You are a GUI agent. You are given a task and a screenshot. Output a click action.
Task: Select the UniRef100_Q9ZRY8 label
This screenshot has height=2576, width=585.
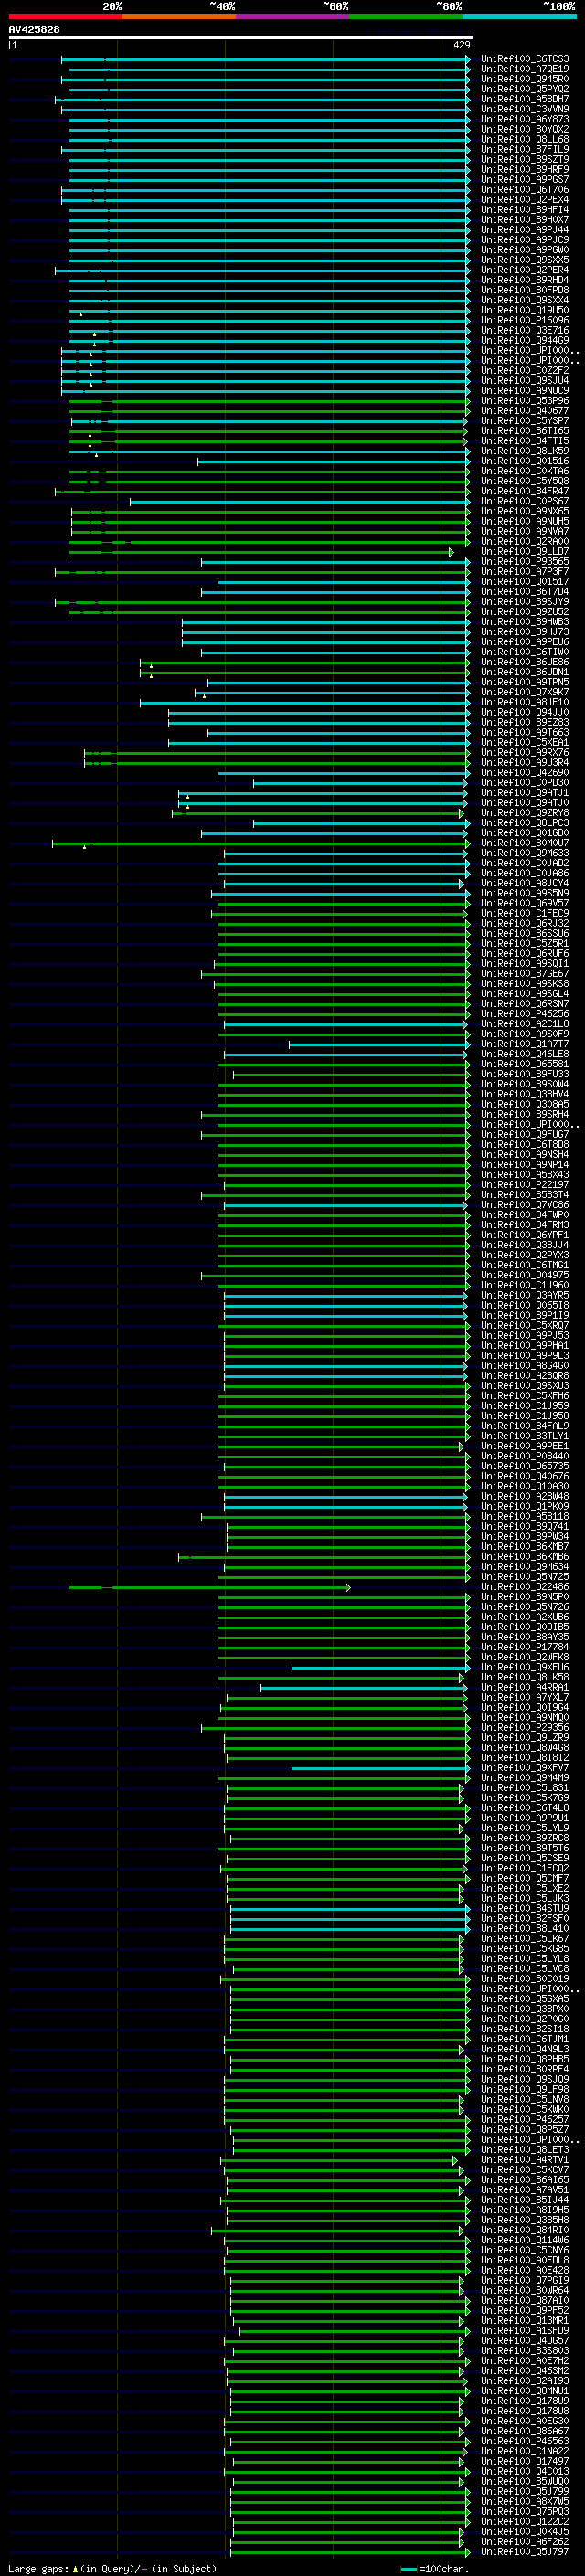[524, 813]
